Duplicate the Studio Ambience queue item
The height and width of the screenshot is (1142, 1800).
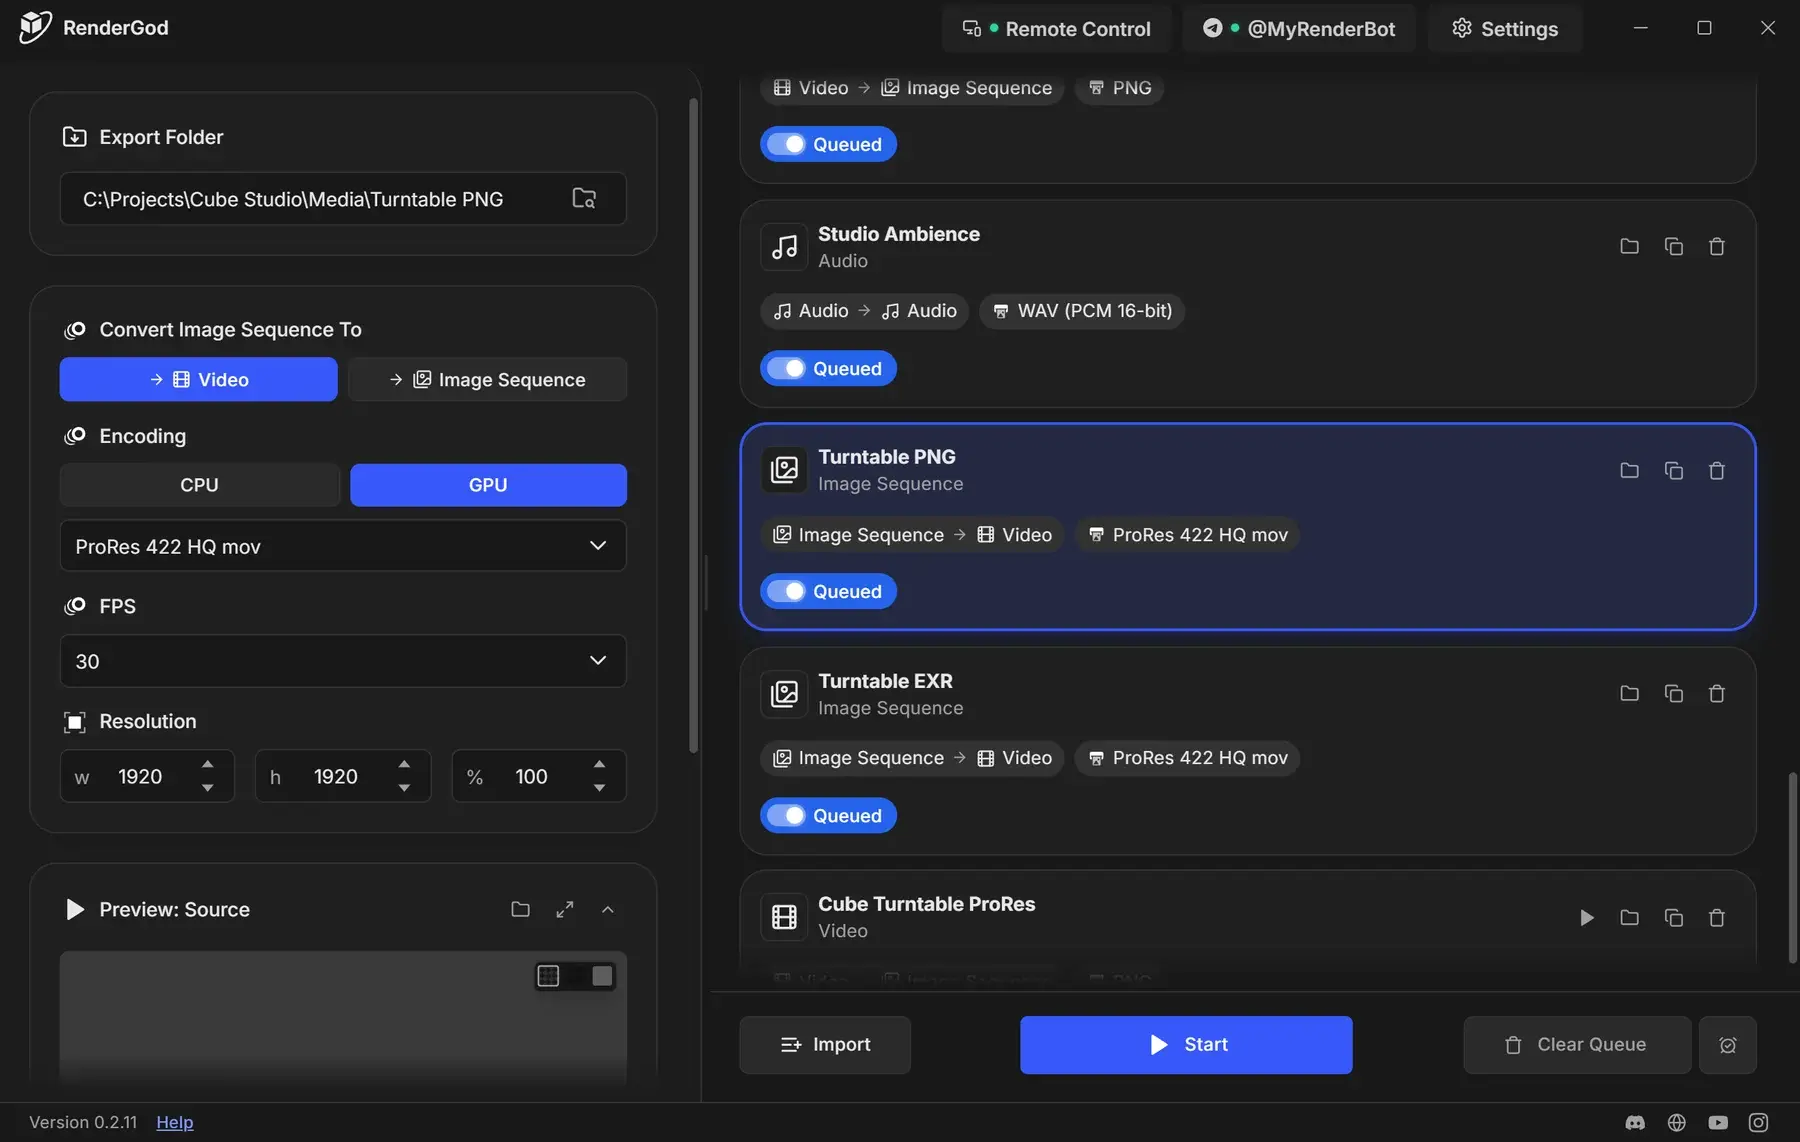(1673, 246)
